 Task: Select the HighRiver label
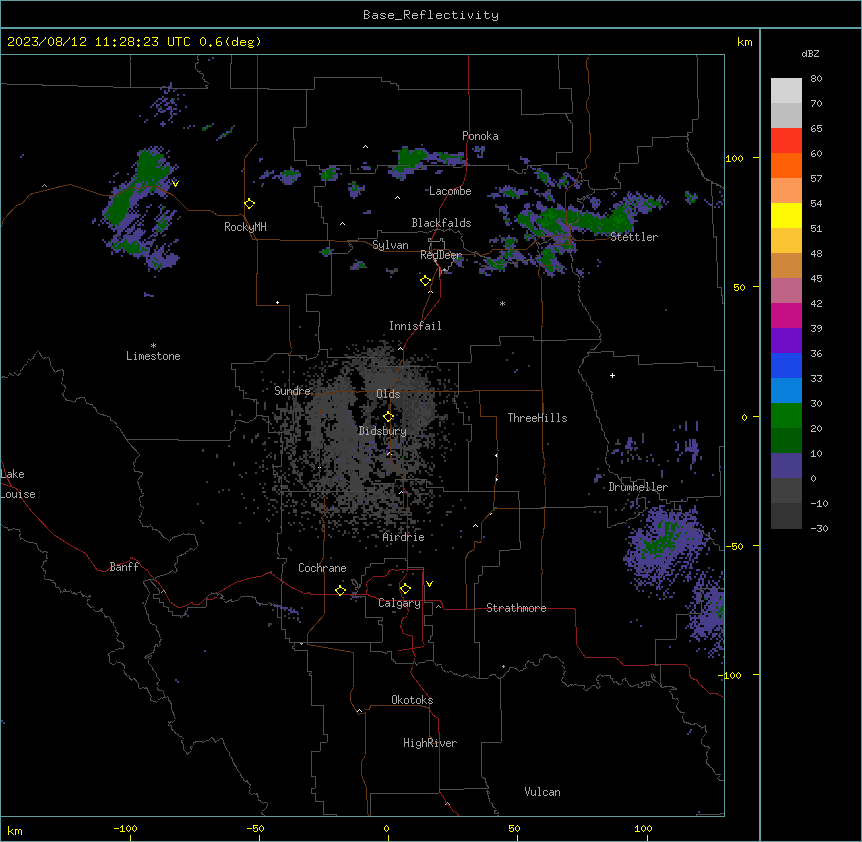point(430,743)
